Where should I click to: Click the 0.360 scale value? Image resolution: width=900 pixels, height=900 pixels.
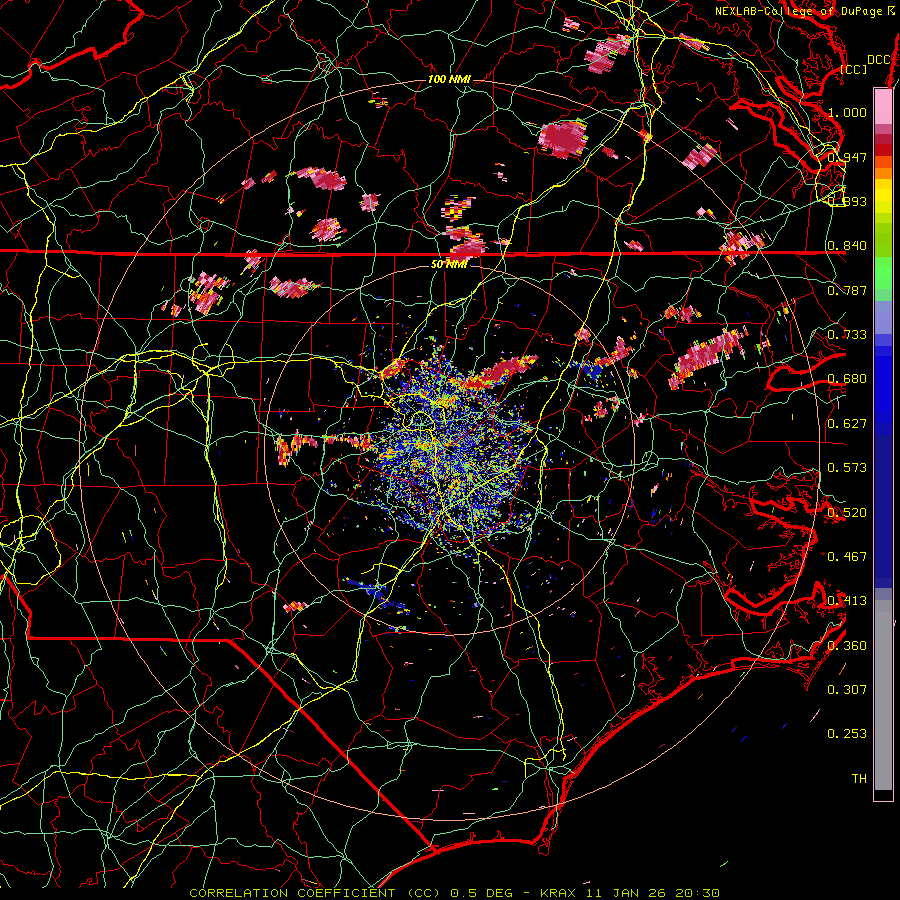coord(847,645)
